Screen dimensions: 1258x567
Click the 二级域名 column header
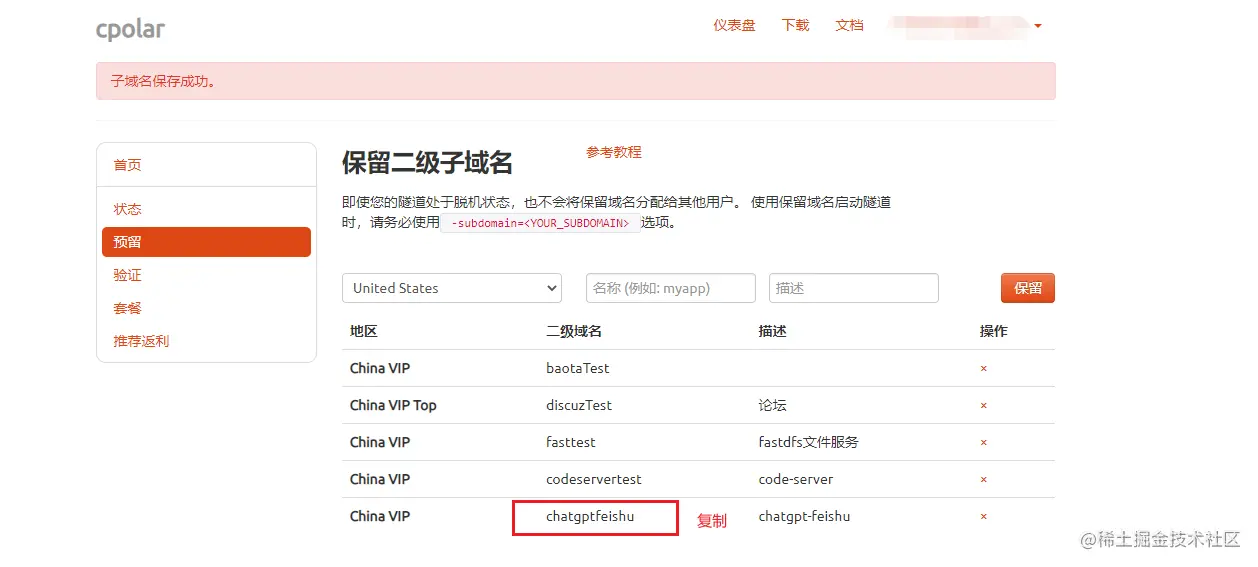coord(574,331)
